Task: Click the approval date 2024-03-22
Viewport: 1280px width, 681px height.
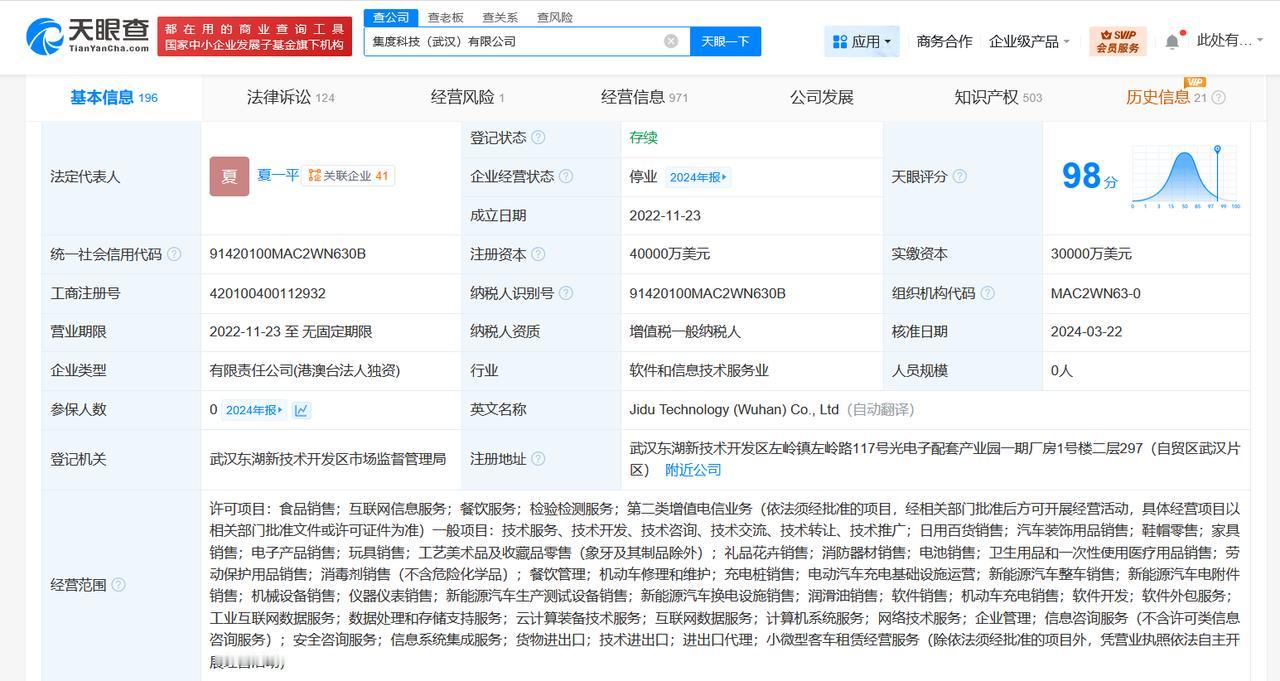Action: click(x=1087, y=331)
